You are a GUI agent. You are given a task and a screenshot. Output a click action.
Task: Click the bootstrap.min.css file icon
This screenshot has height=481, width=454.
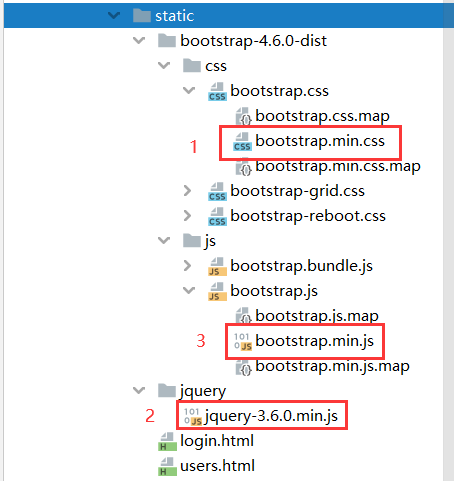[242, 141]
